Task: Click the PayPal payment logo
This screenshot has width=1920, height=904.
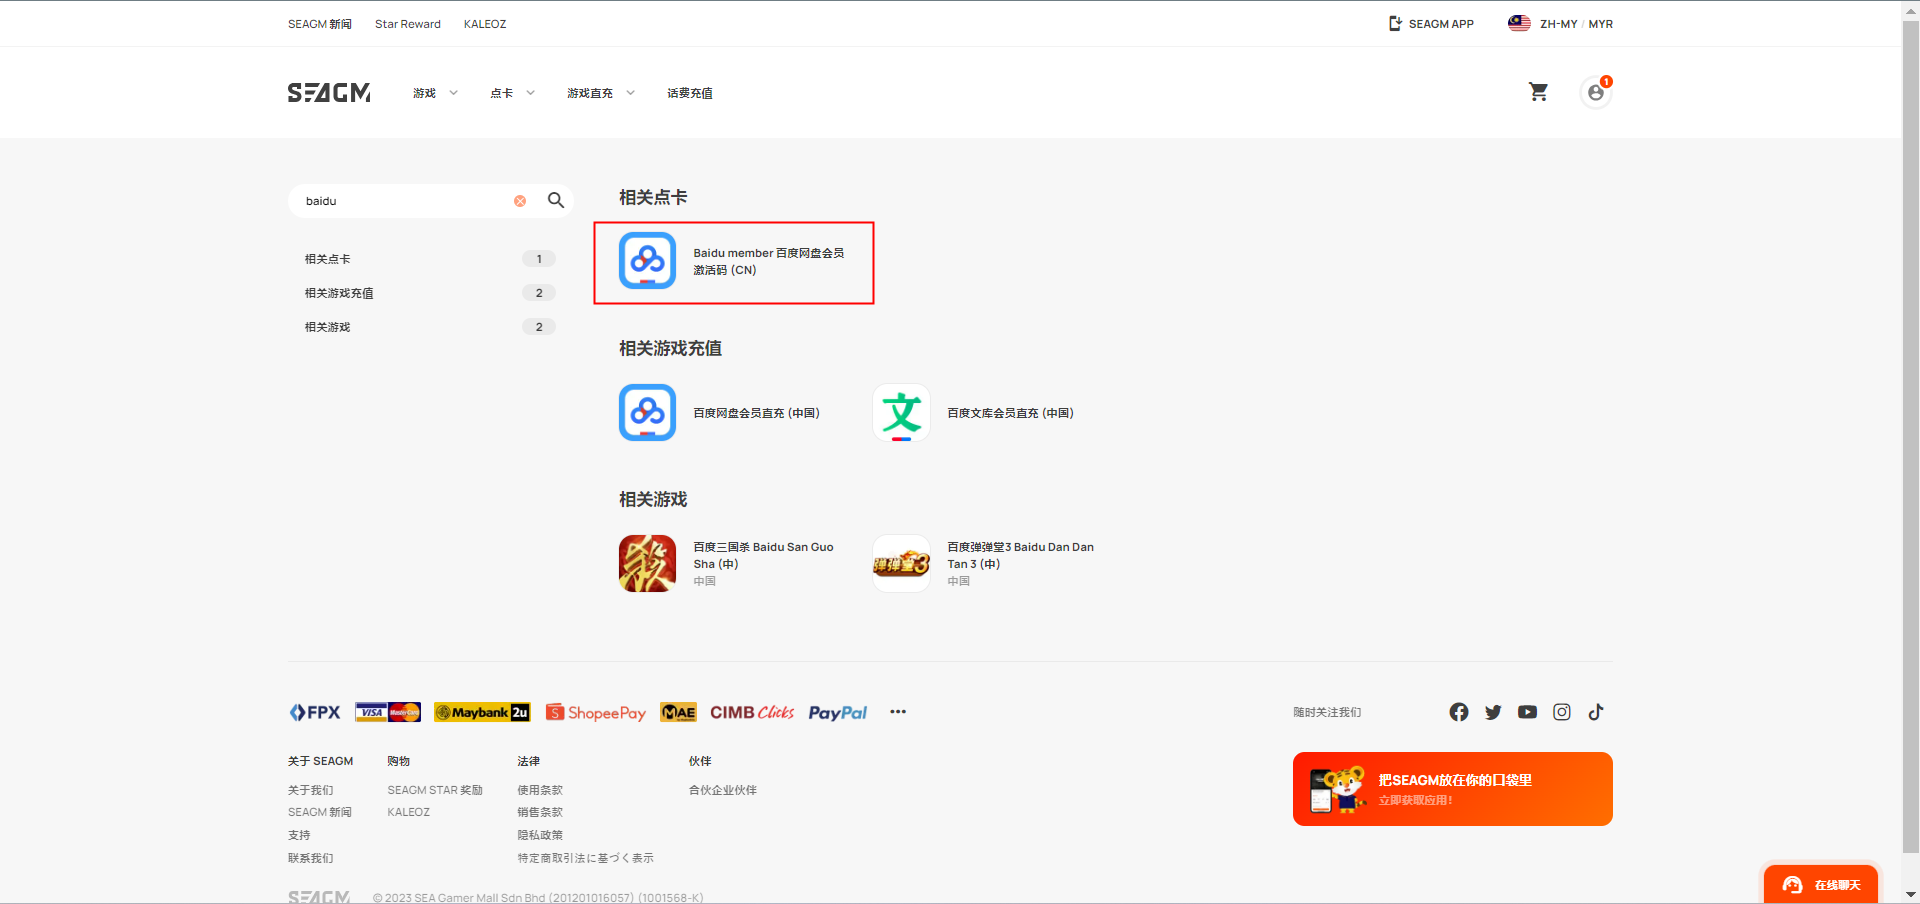Action: [838, 712]
